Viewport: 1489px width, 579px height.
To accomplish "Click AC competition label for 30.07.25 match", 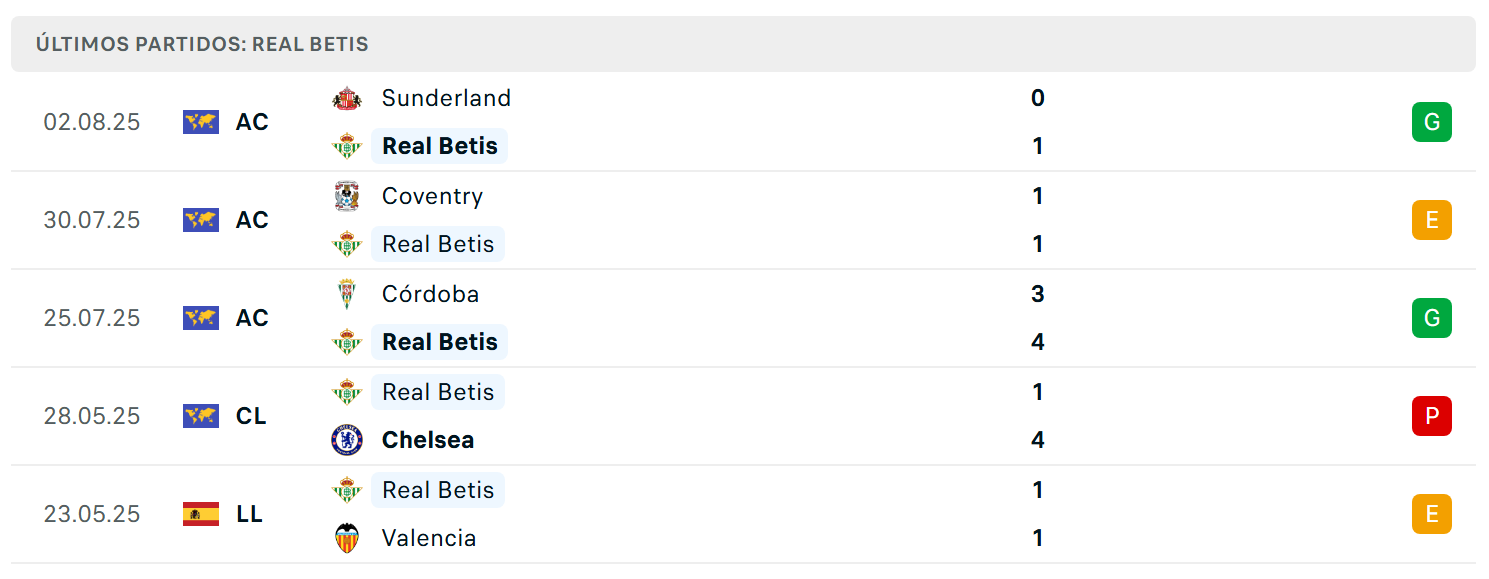I will pos(252,220).
